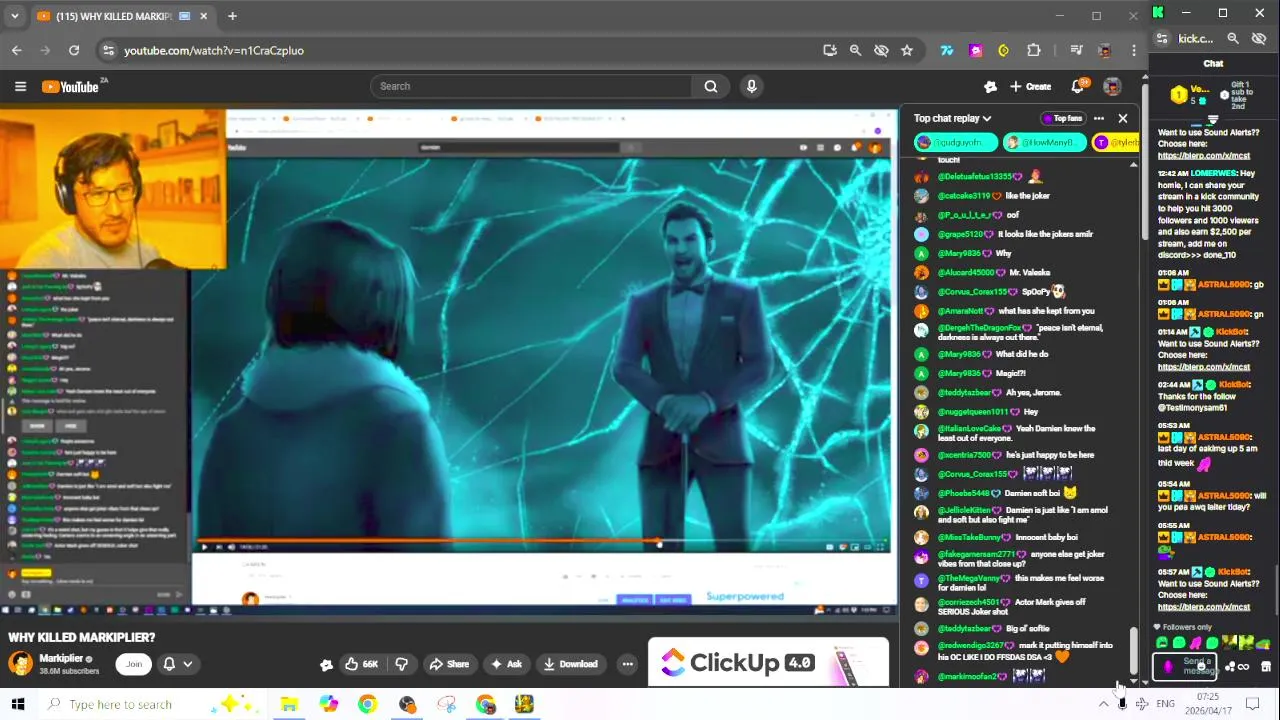Open the Windows notification center icon
This screenshot has height=720, width=1280.
click(1252, 704)
